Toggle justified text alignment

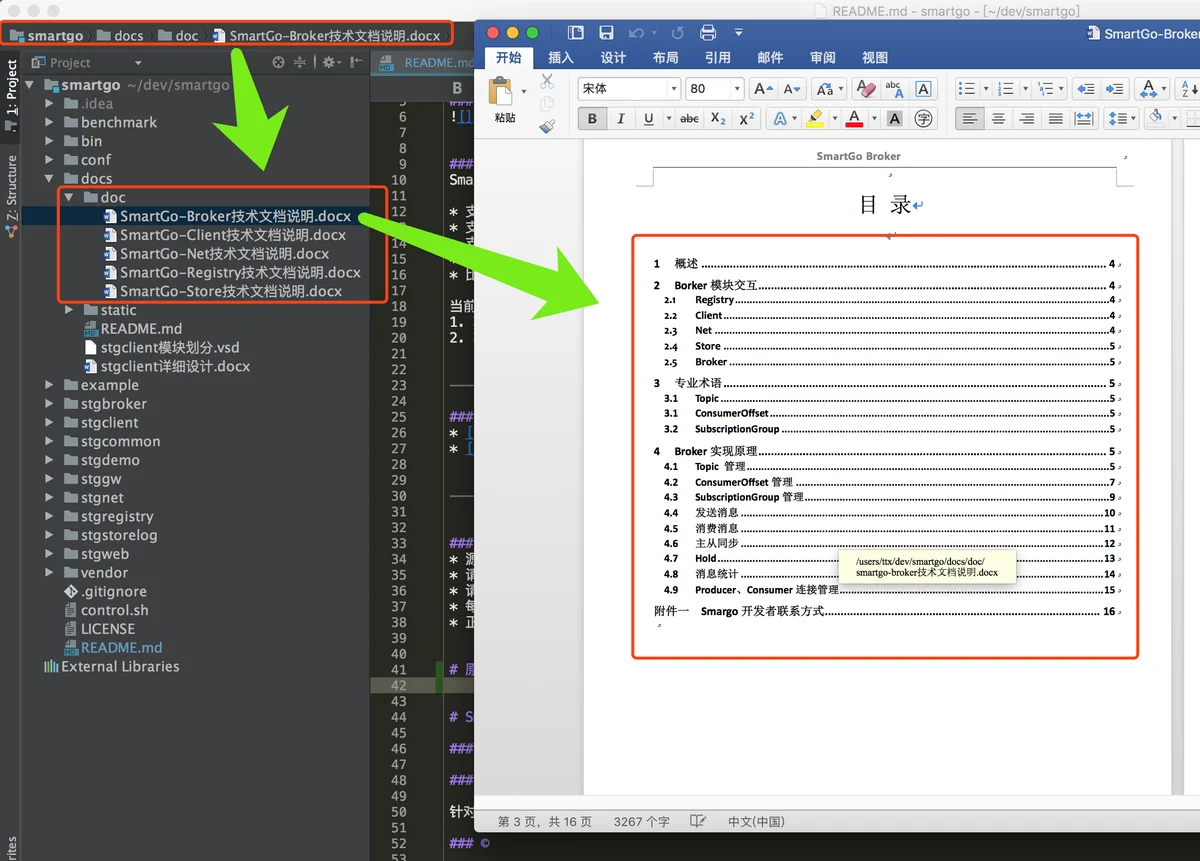pyautogui.click(x=1055, y=119)
